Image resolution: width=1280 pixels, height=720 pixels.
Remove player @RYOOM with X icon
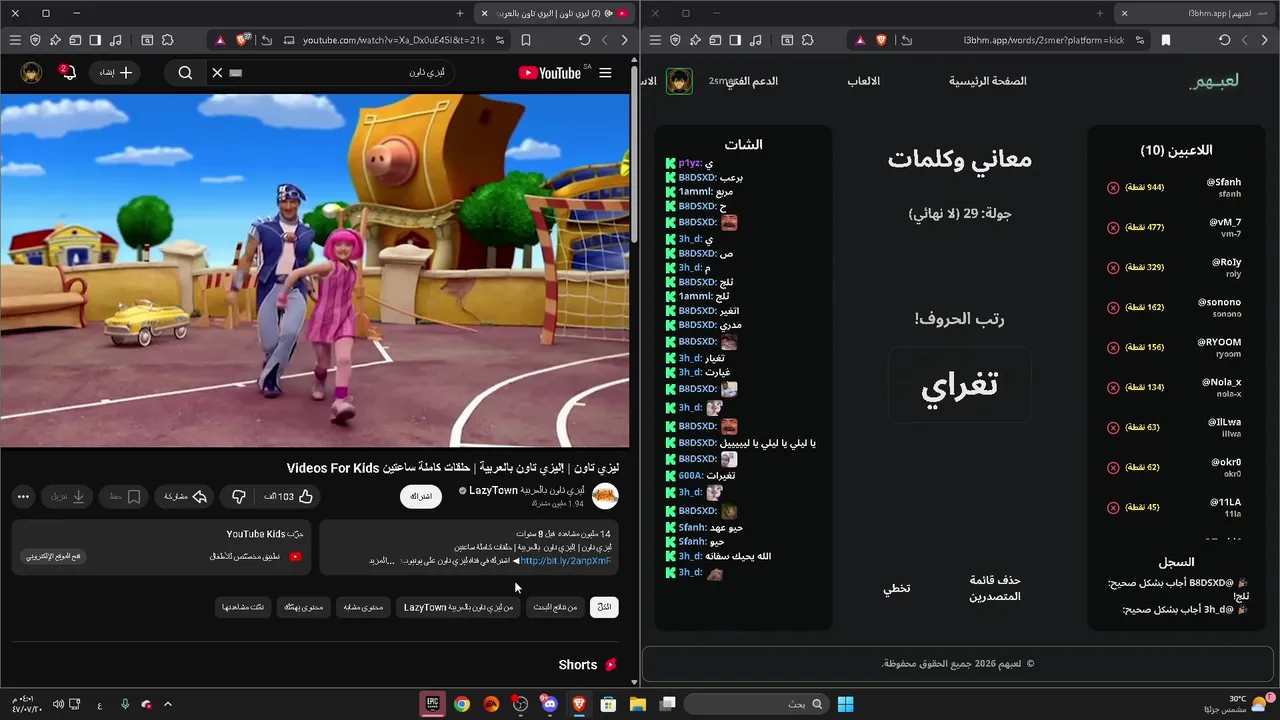1113,347
